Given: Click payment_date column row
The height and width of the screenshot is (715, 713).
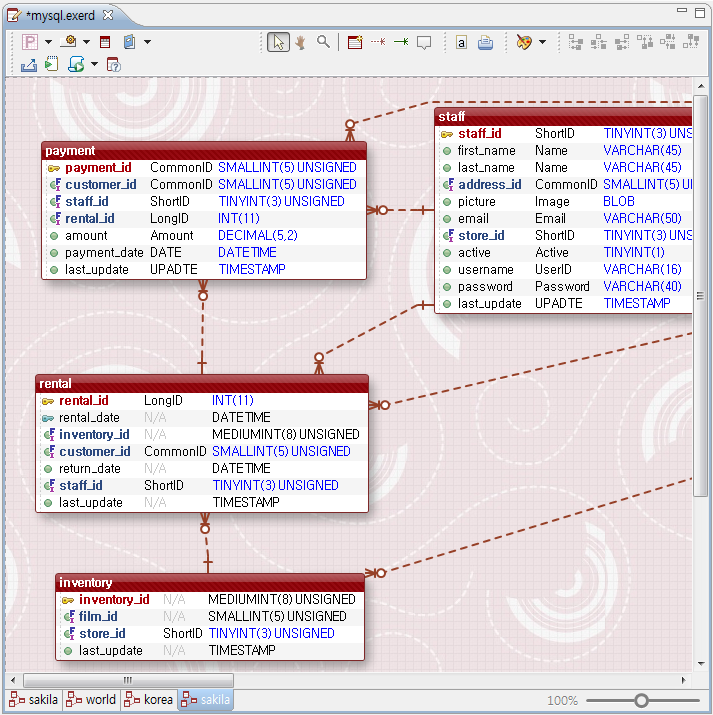Looking at the screenshot, I should 204,253.
